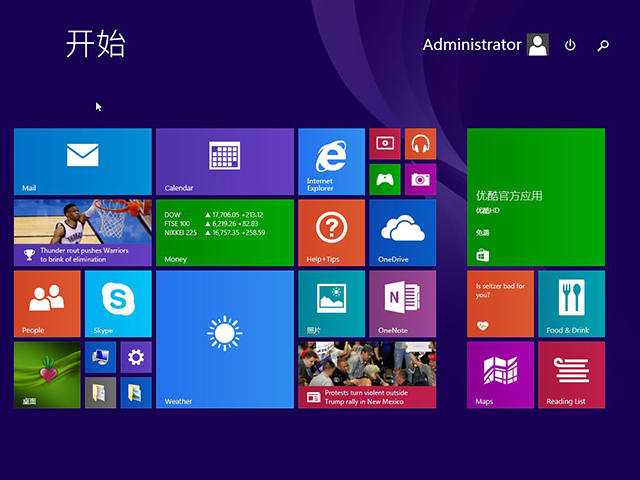Screen dimensions: 640x480
Task: Open the Food & Drink tile
Action: point(571,304)
